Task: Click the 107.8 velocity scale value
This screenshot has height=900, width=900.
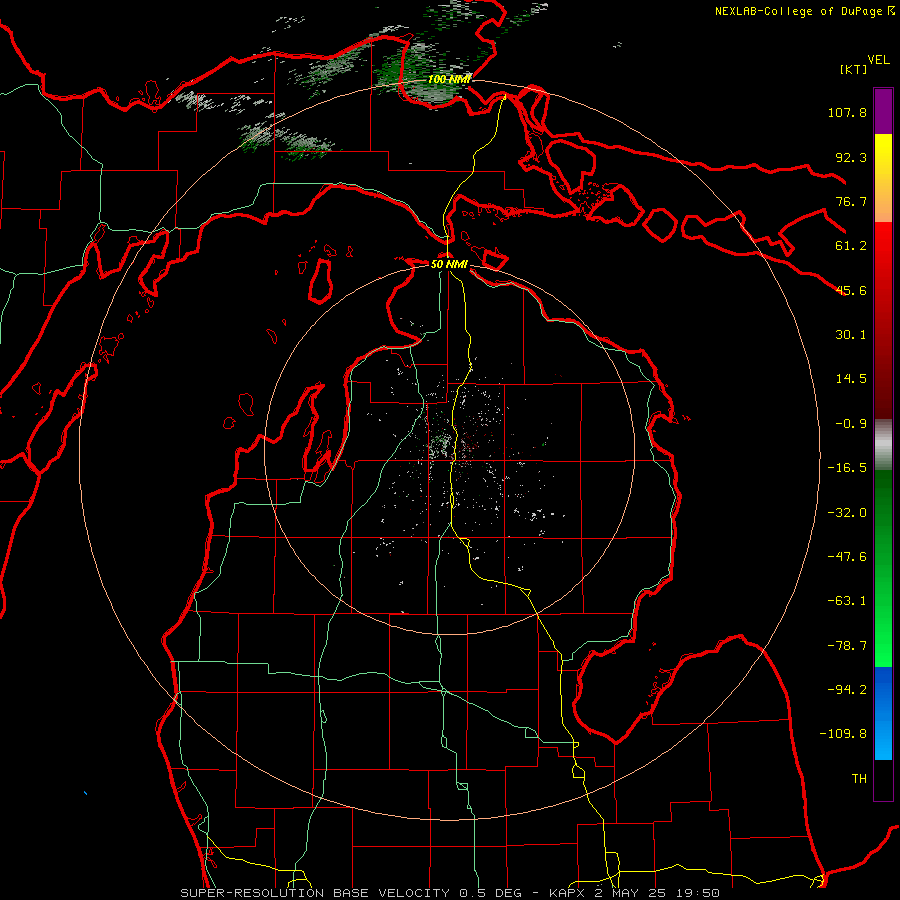Action: (x=847, y=112)
